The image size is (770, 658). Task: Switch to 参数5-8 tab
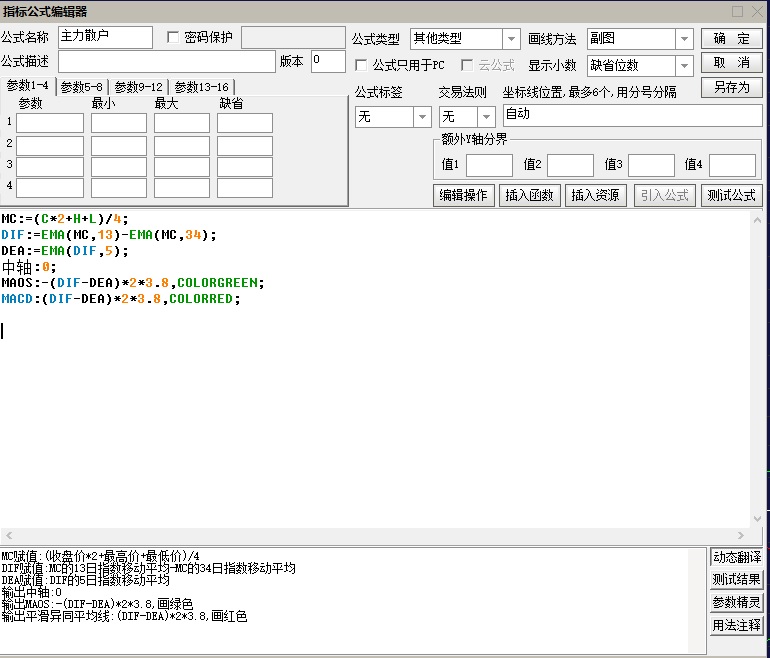(x=81, y=87)
